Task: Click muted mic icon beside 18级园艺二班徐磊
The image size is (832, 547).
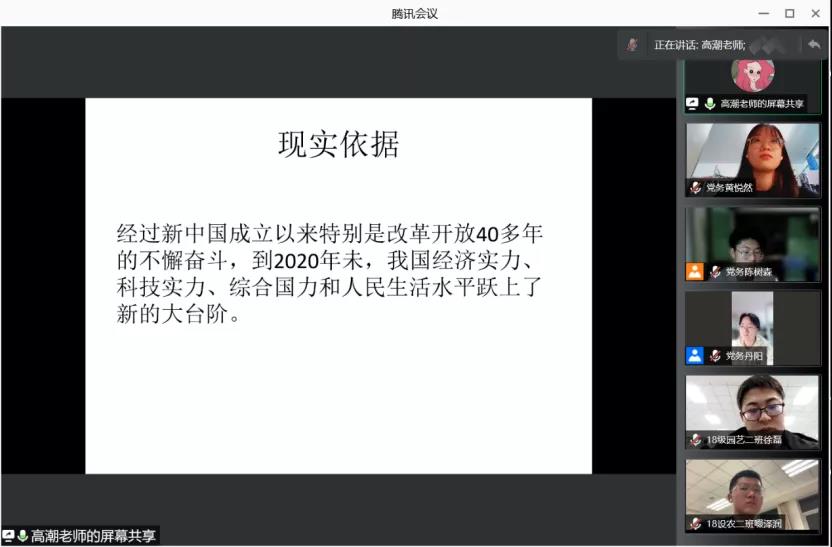Action: click(695, 439)
